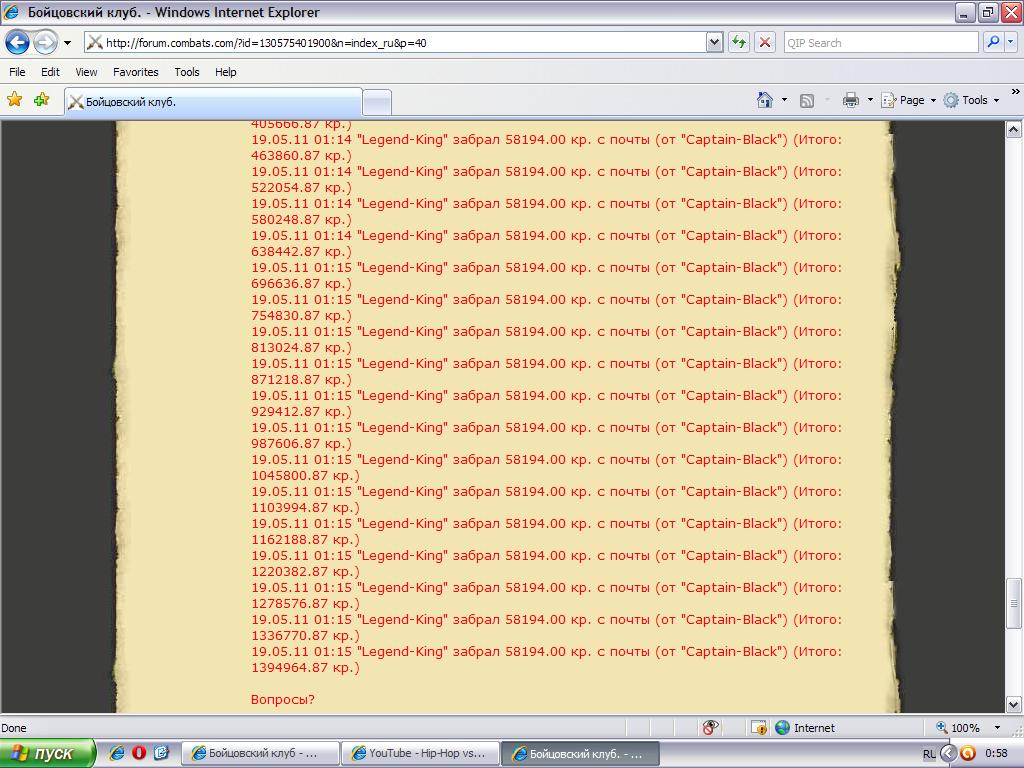Click the magnifier Search button

(x=993, y=42)
